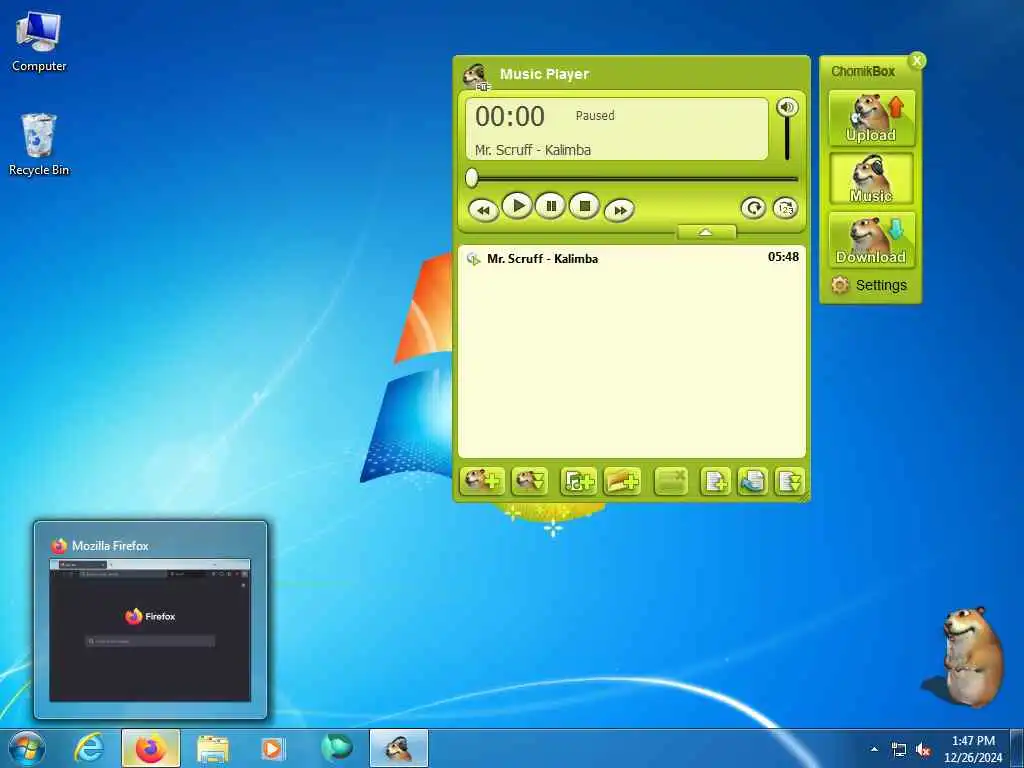Click the Paused status label
This screenshot has height=768, width=1024.
tap(595, 116)
